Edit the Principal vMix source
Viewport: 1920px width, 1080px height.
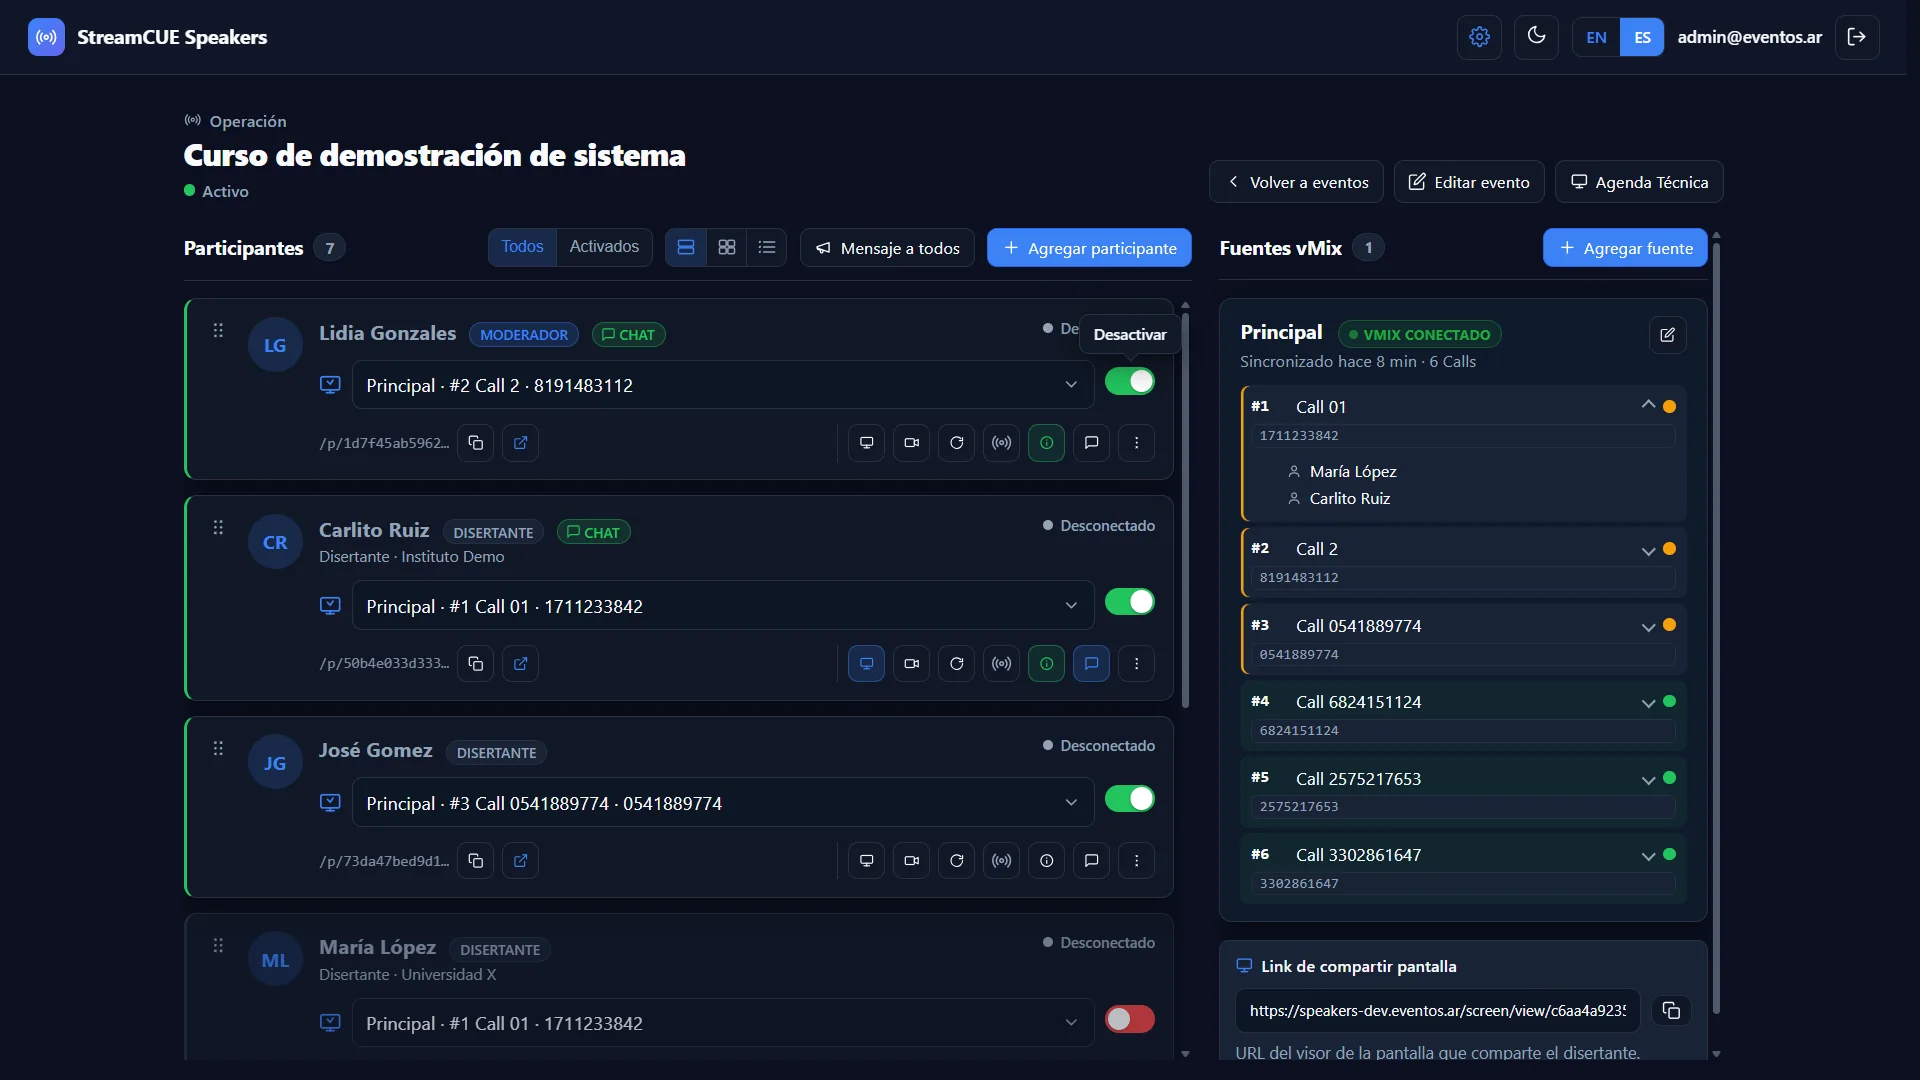[1668, 335]
